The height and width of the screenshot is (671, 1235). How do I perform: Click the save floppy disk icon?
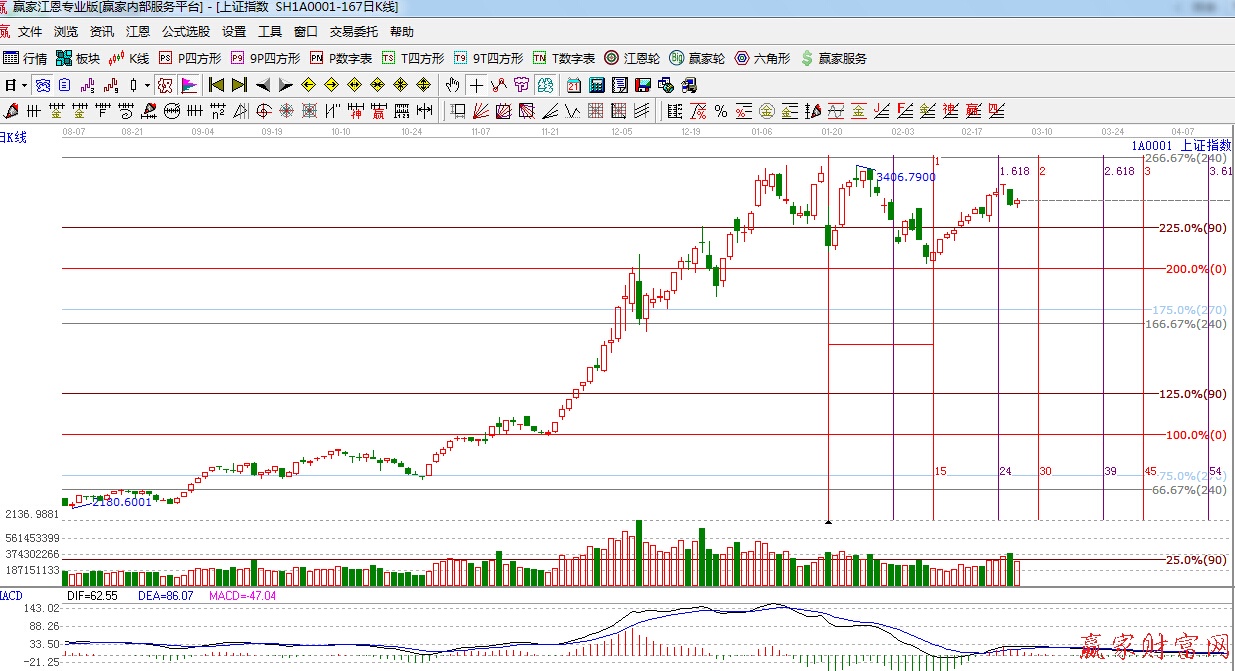[x=643, y=85]
